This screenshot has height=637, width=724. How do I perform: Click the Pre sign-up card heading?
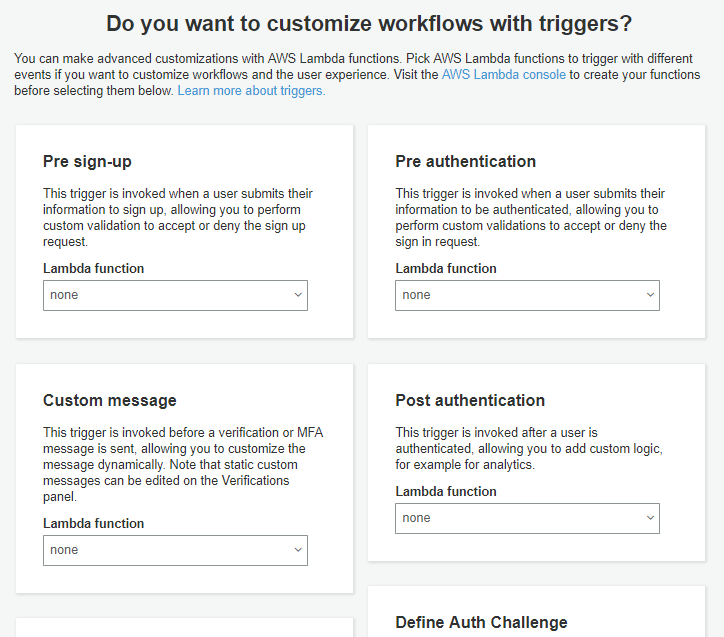point(87,161)
